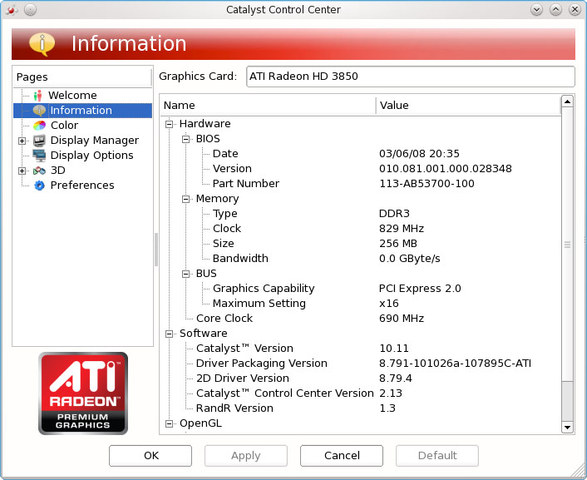Collapse the Memory group
Viewport: 587px width, 480px height.
tap(186, 199)
